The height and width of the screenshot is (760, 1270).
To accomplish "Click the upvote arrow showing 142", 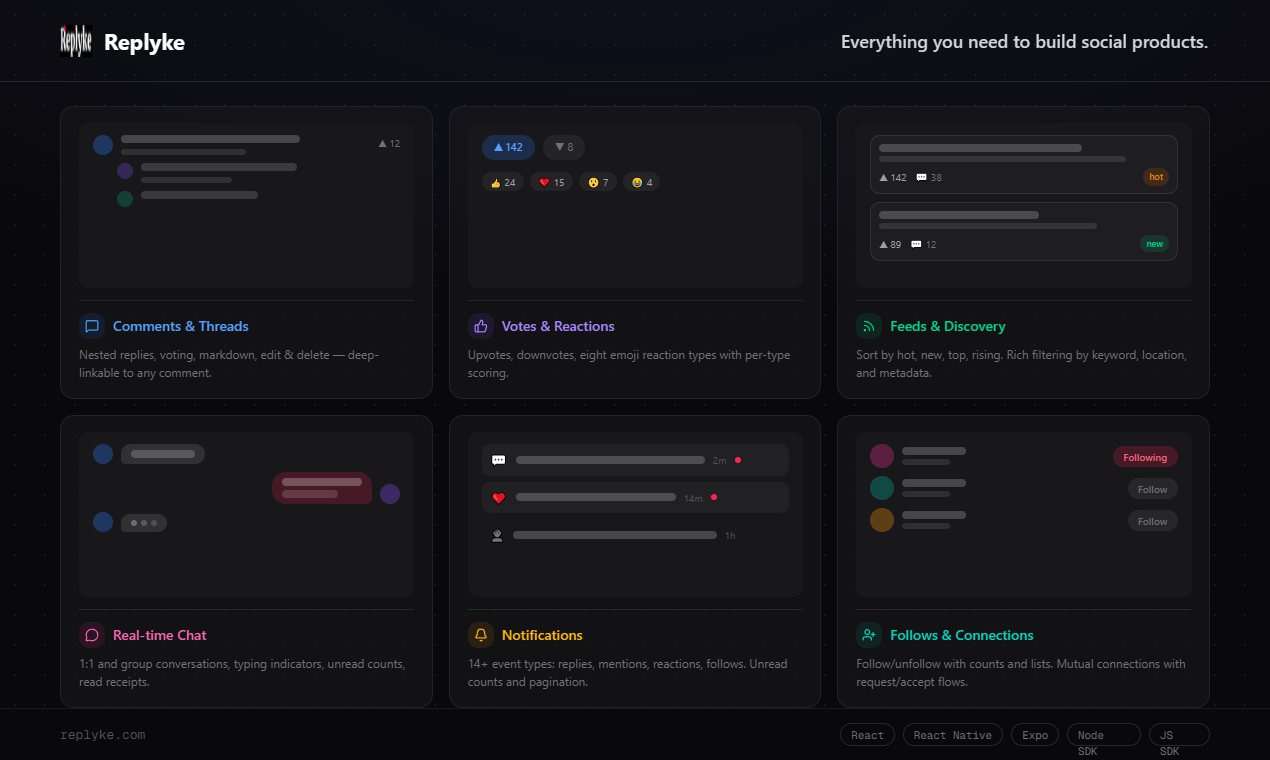I will (508, 147).
